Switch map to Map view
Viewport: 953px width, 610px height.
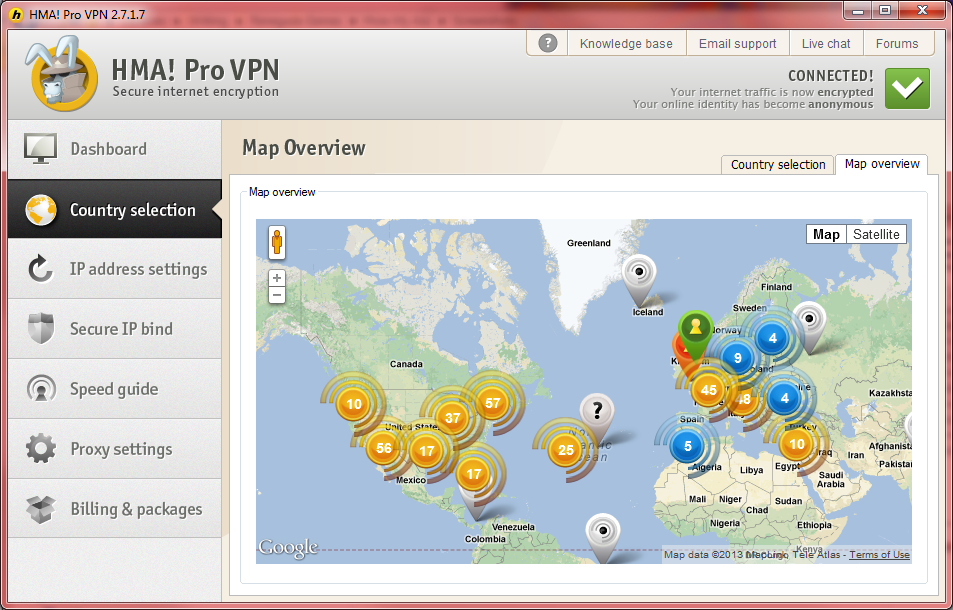(x=826, y=235)
